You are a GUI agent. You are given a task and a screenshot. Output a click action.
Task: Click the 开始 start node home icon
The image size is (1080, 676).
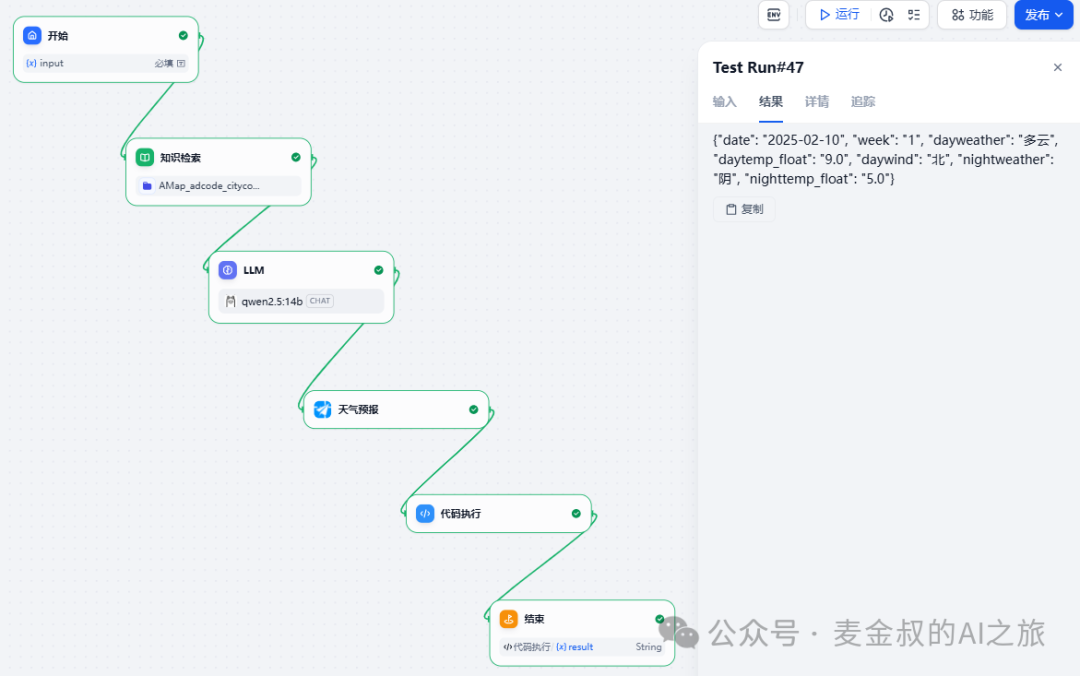point(32,36)
